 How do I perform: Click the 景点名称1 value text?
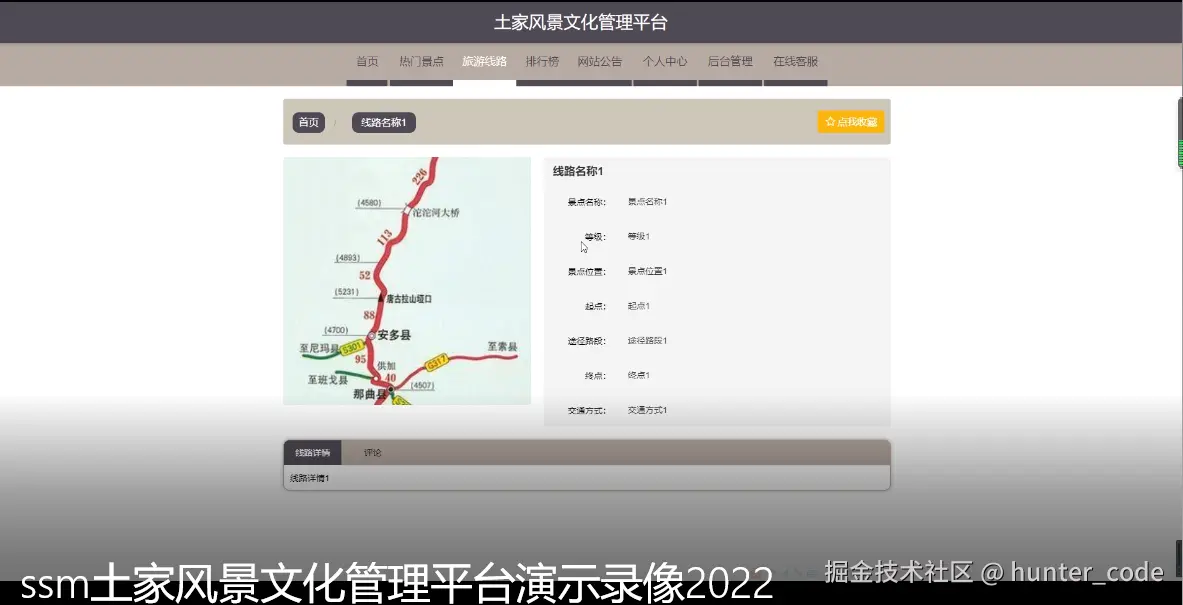(647, 202)
